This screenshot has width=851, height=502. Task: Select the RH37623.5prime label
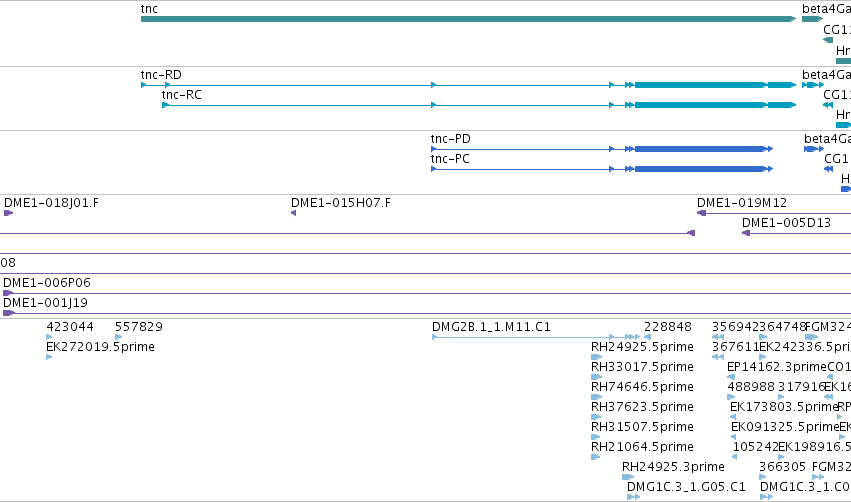pos(642,407)
